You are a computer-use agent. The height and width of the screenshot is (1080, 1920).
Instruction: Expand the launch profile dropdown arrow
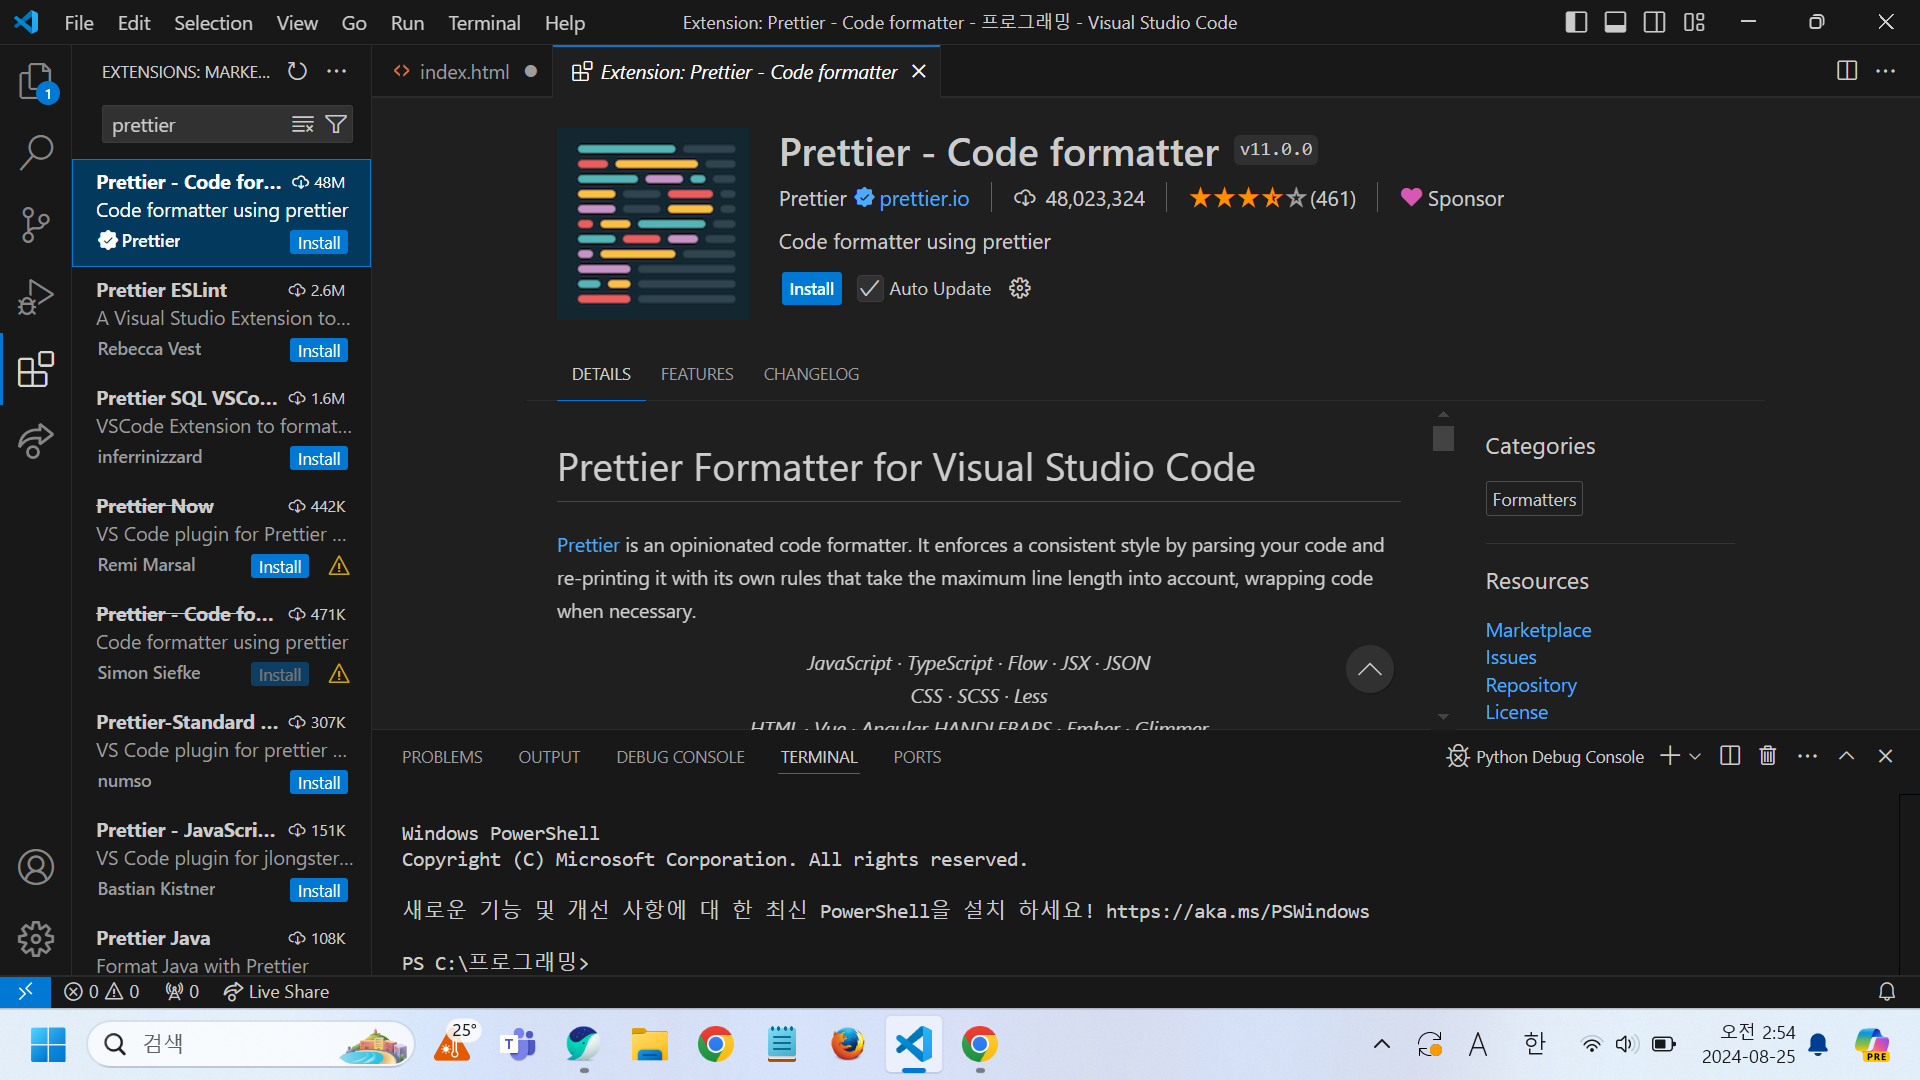pyautogui.click(x=1695, y=756)
